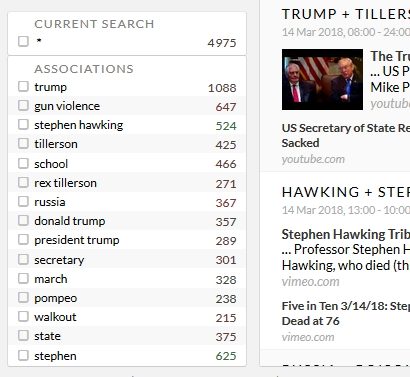Open the Stephen Hawking Tribute vimeo link

click(x=346, y=250)
